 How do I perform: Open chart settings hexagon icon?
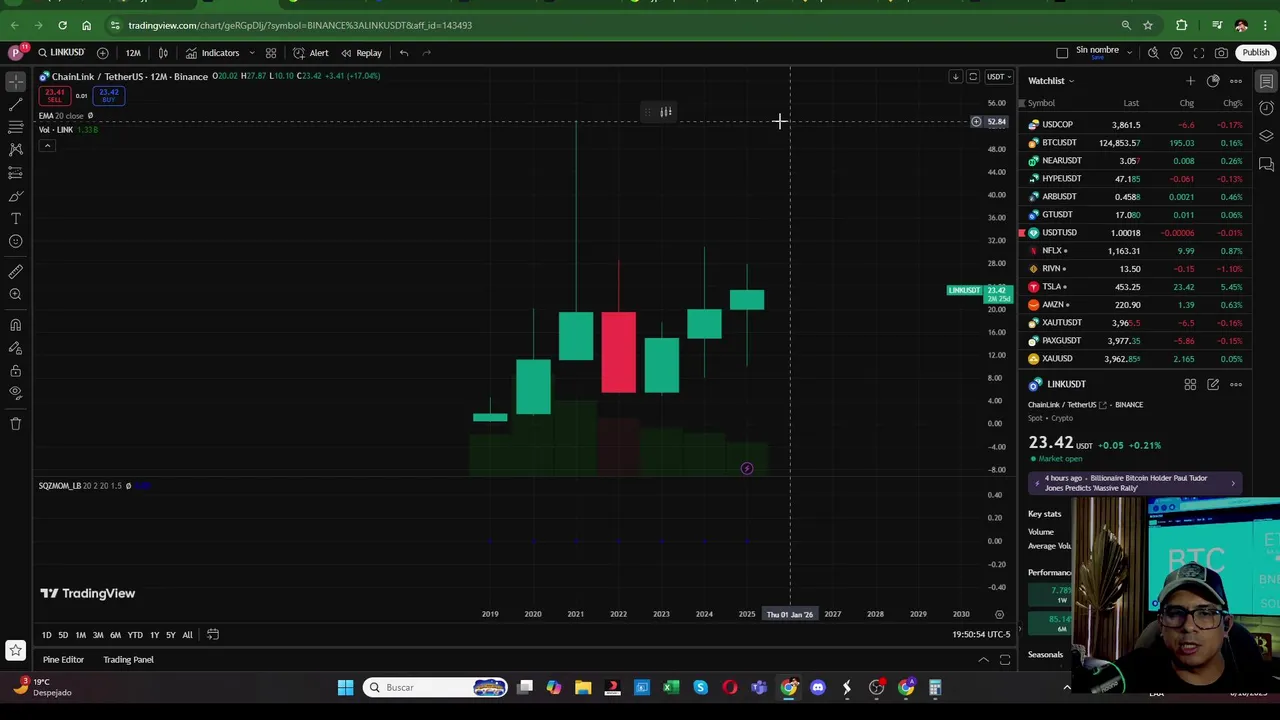click(1176, 52)
